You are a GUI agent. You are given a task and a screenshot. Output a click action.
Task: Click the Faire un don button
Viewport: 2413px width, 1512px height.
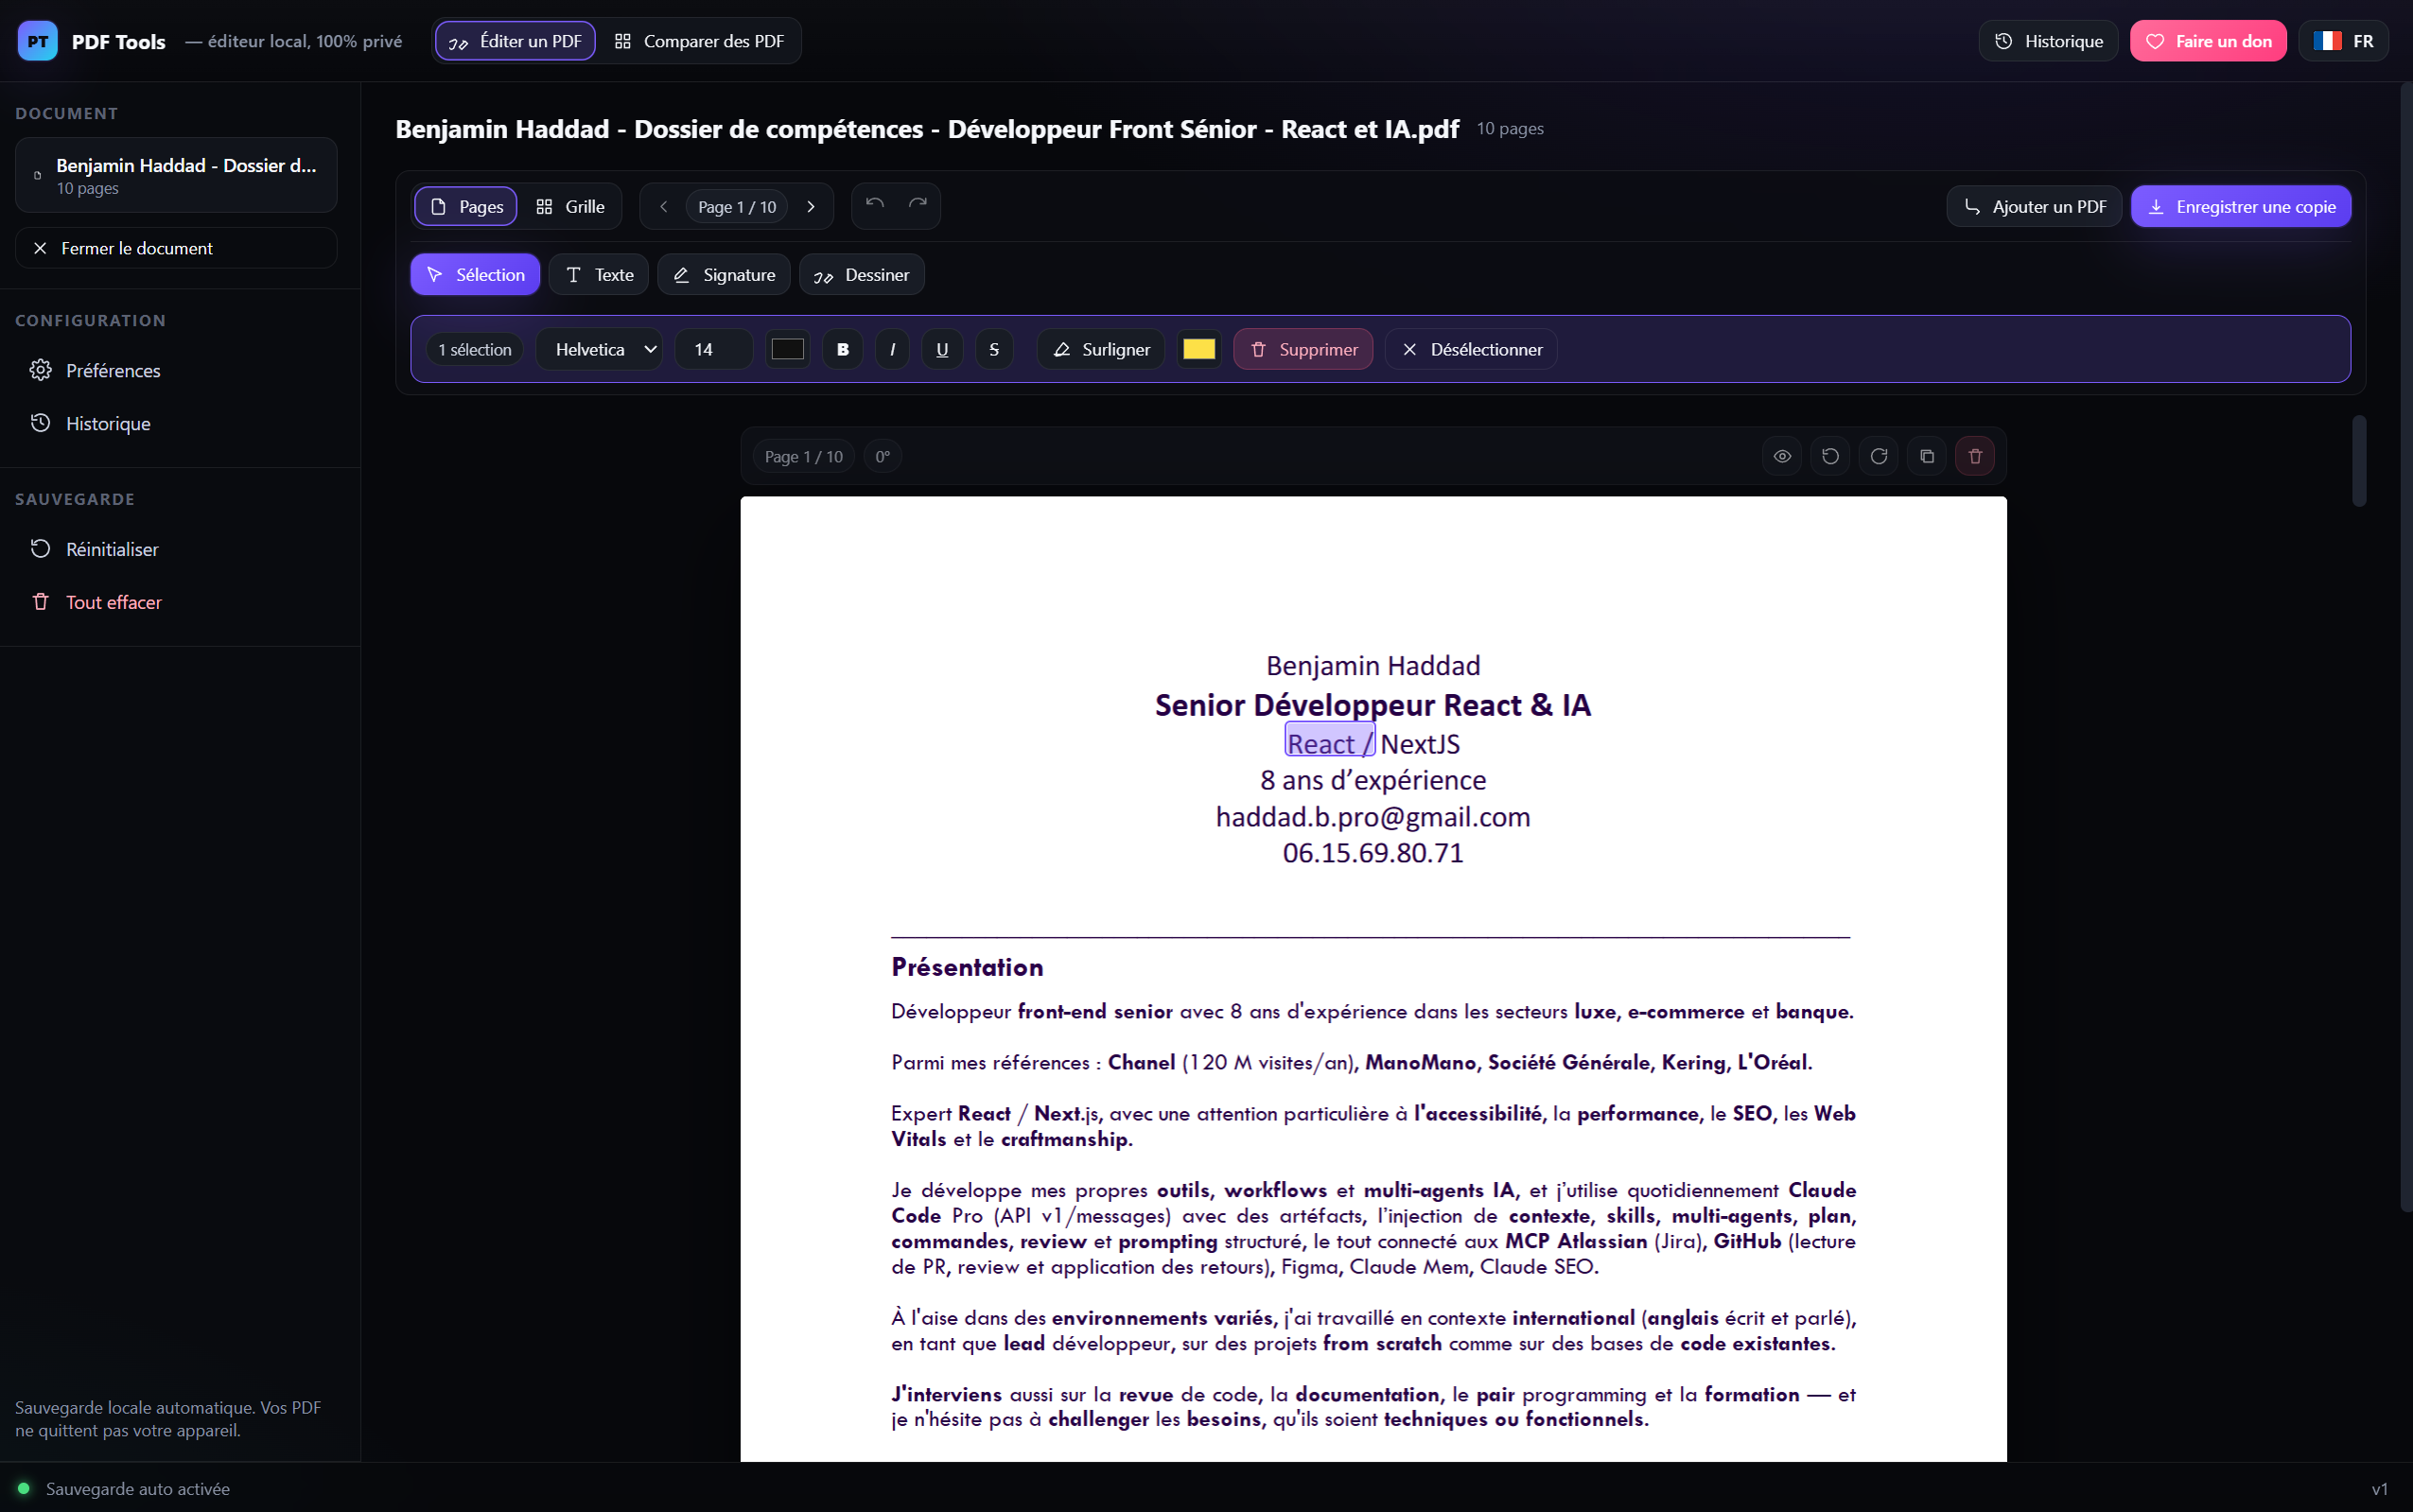point(2208,41)
